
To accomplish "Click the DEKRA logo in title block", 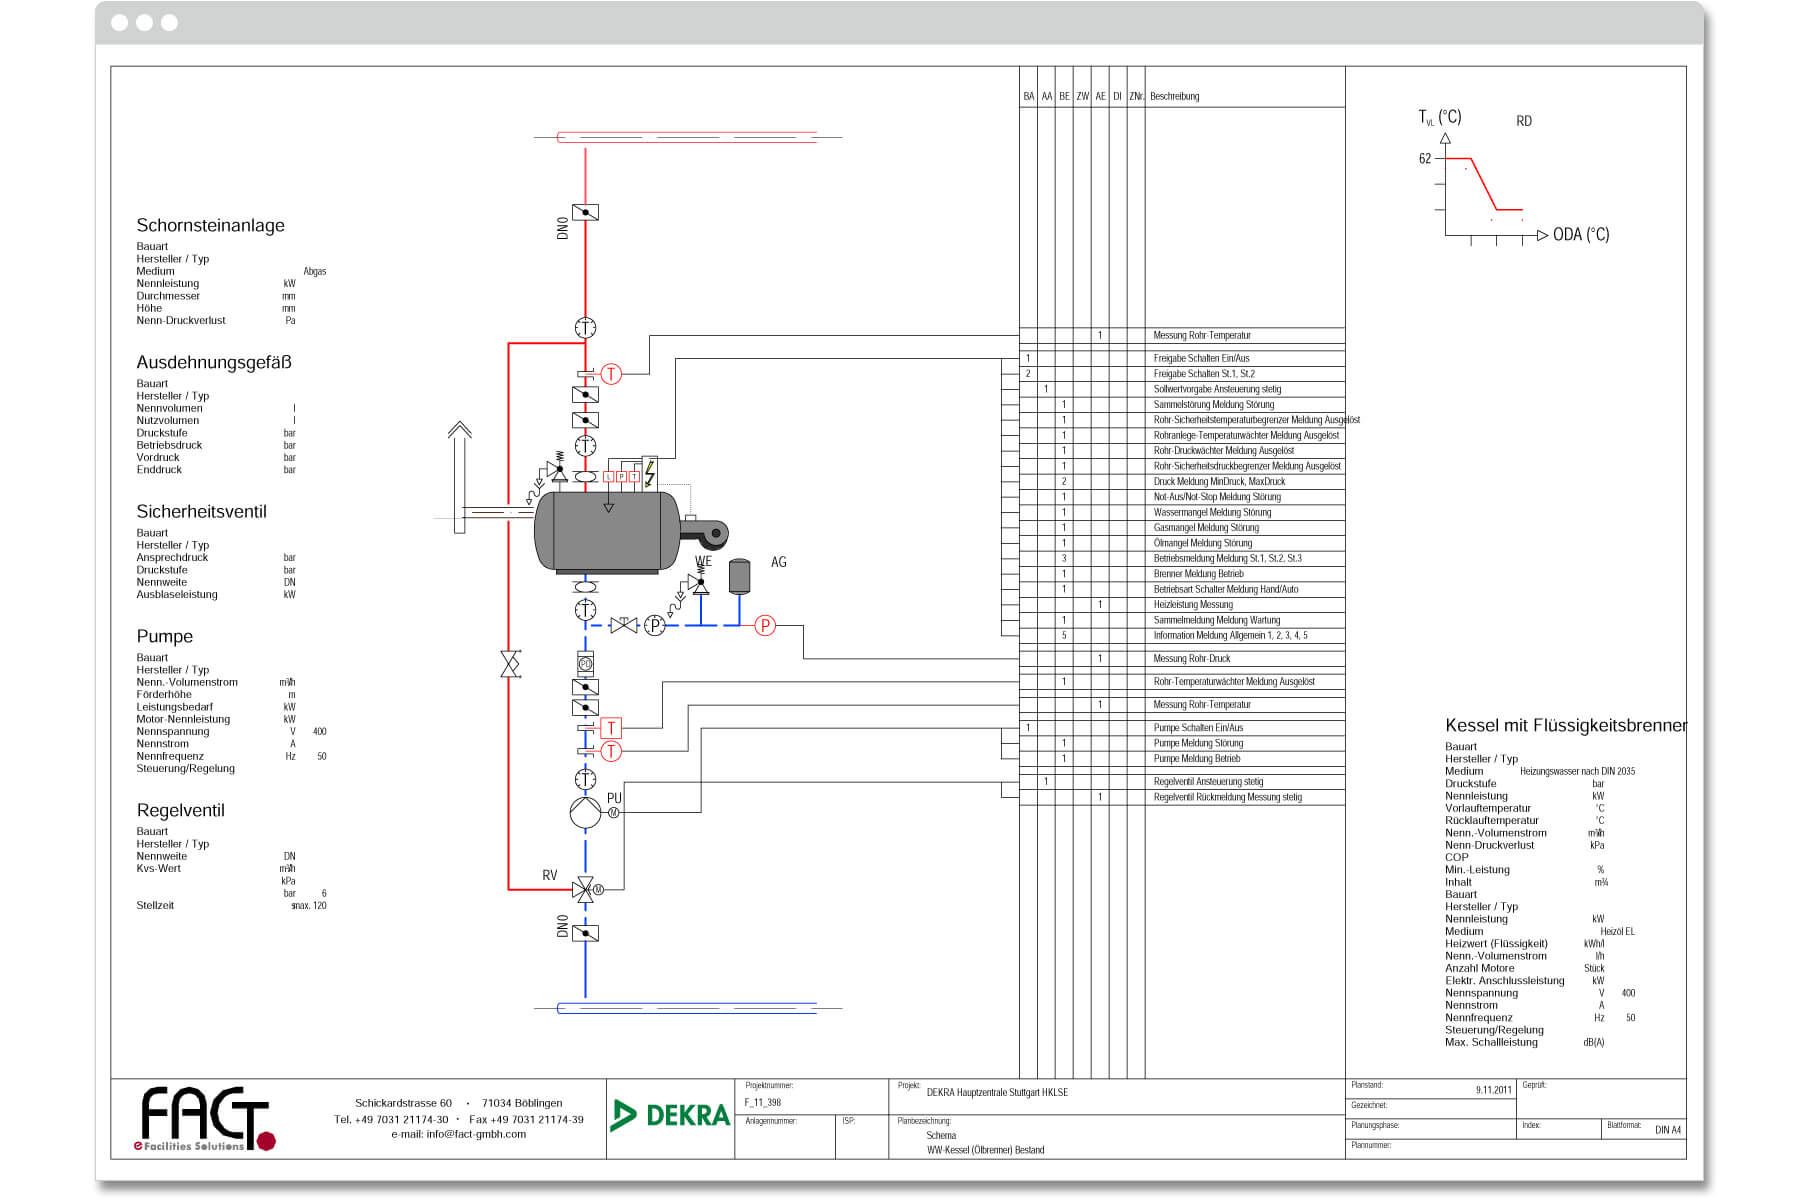I will [671, 1115].
